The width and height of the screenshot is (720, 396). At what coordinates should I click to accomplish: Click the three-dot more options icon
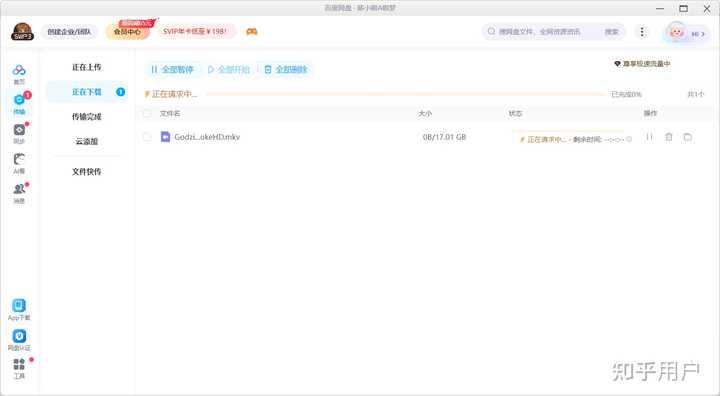(x=642, y=32)
